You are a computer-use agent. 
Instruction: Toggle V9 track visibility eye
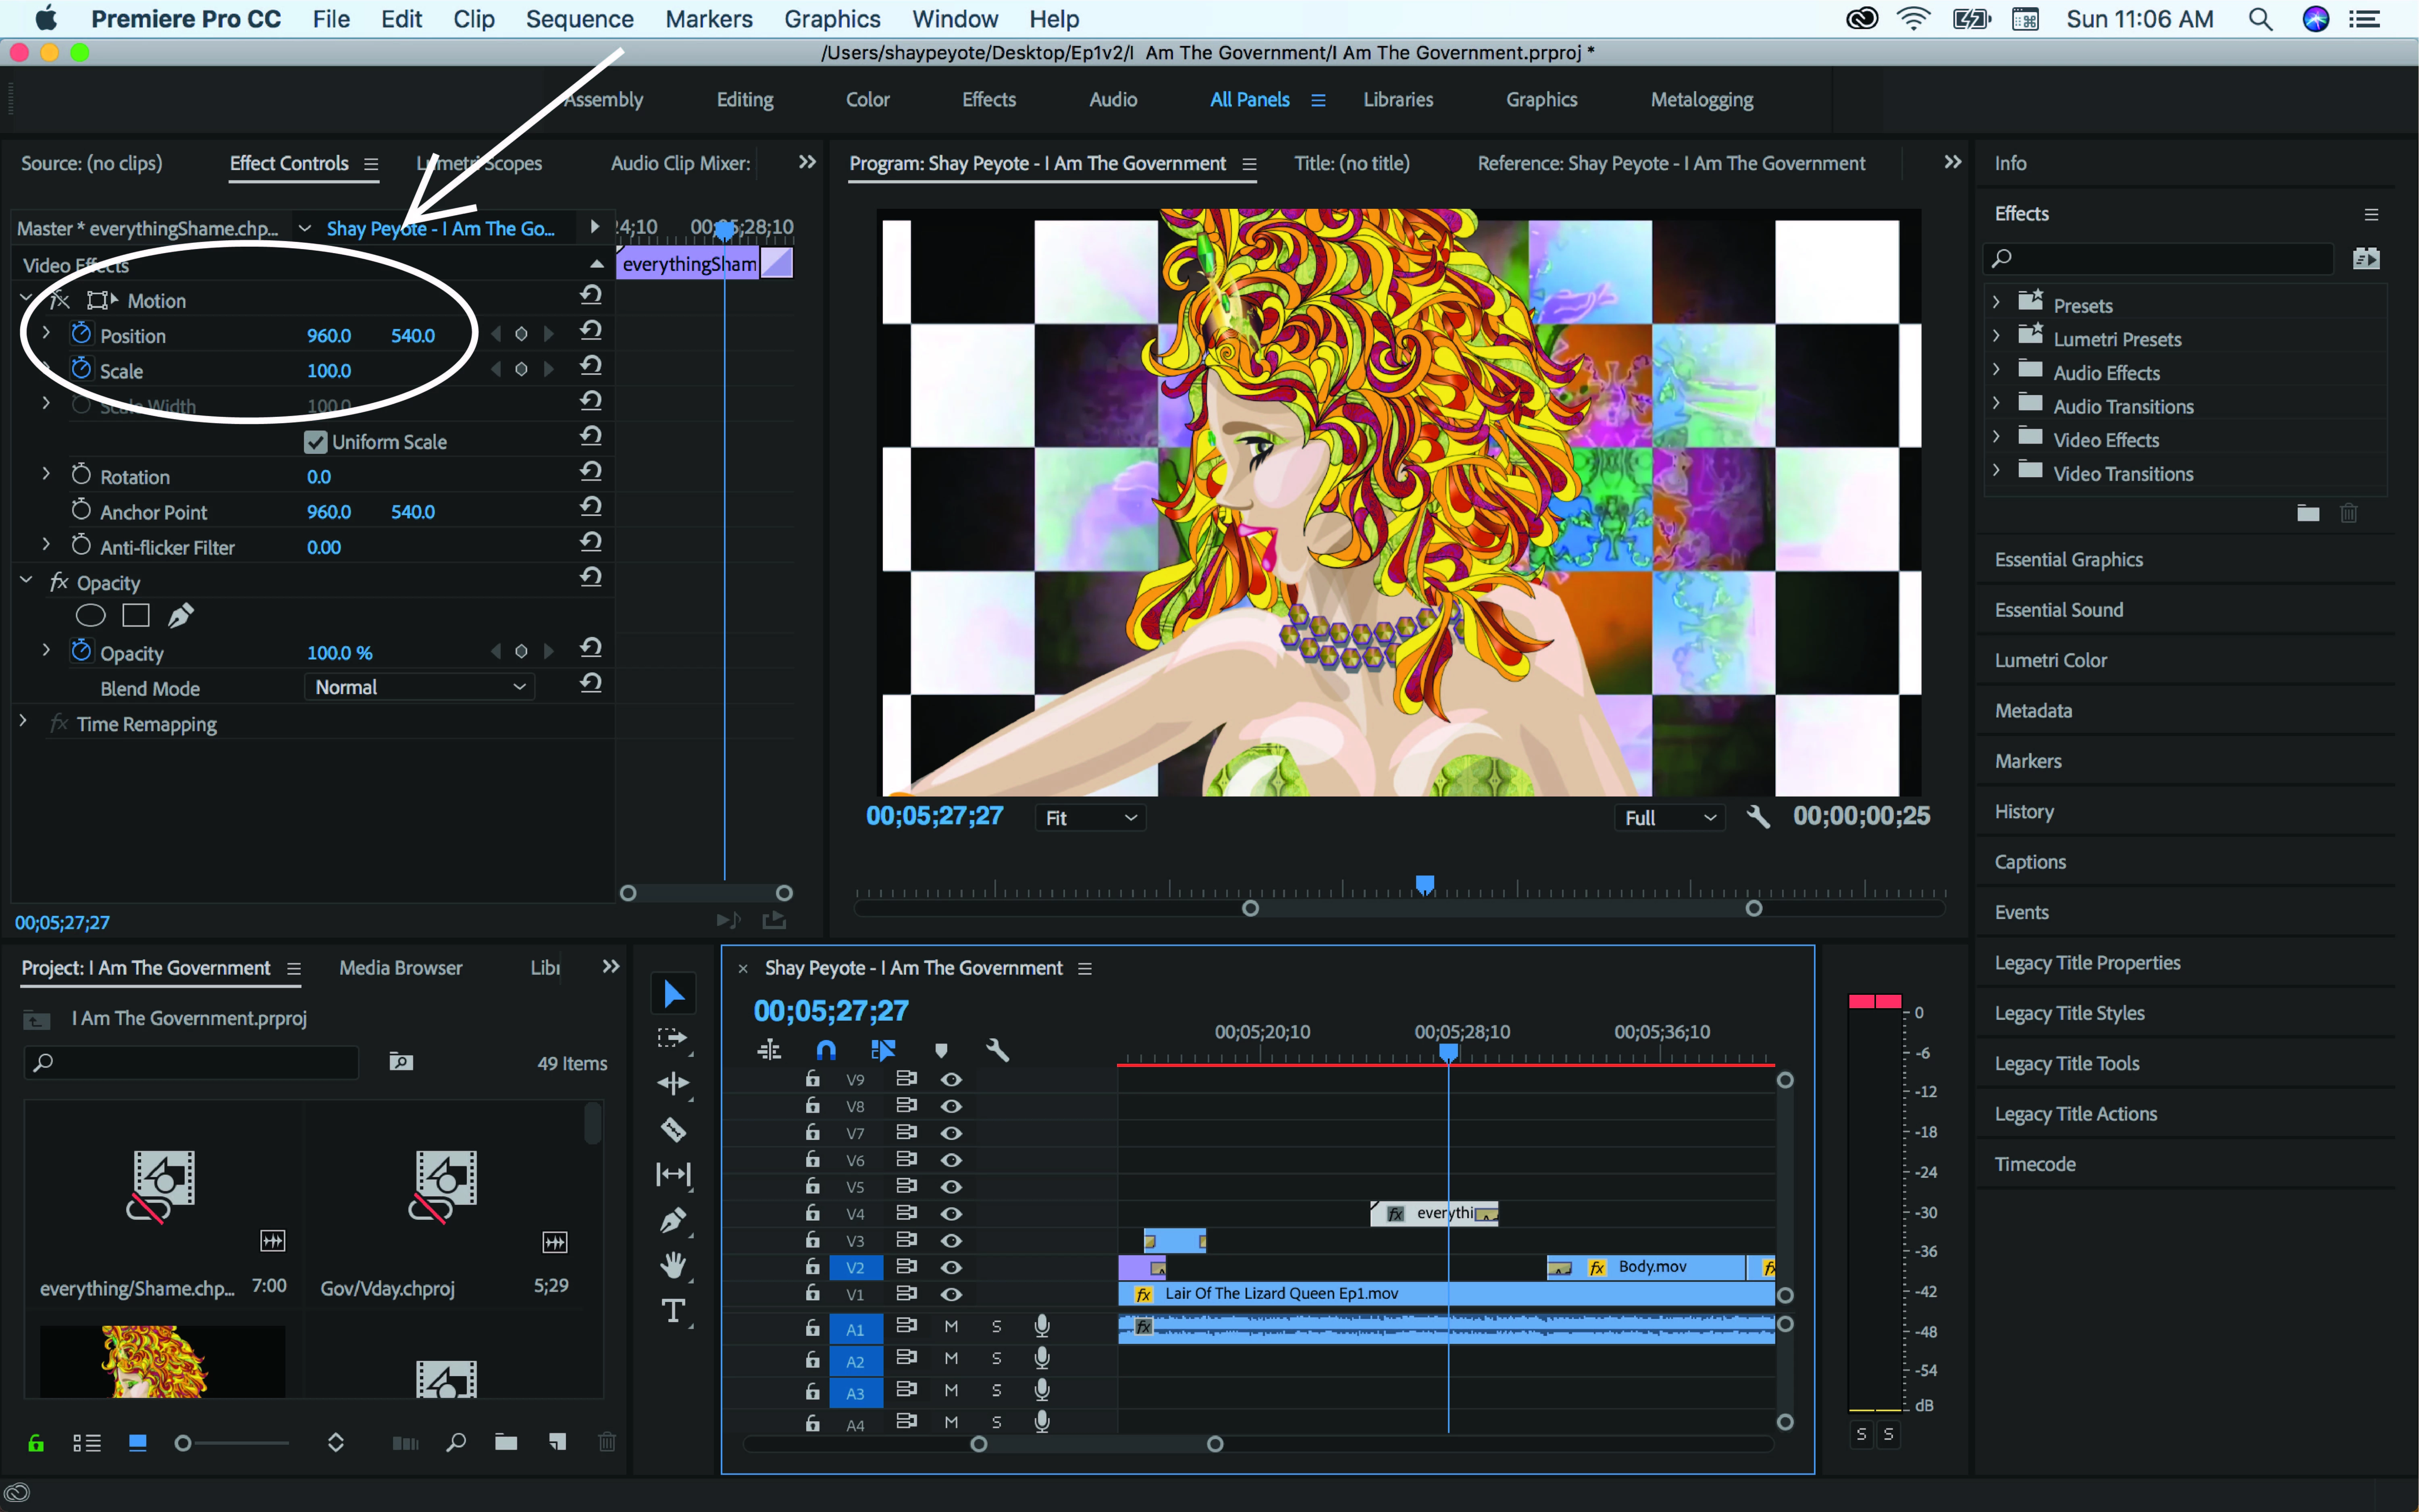pyautogui.click(x=951, y=1080)
